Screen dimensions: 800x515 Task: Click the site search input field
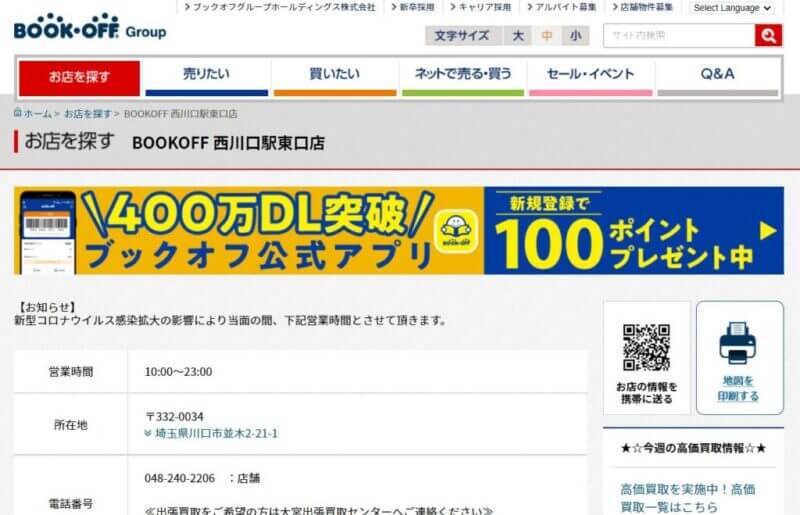[679, 35]
